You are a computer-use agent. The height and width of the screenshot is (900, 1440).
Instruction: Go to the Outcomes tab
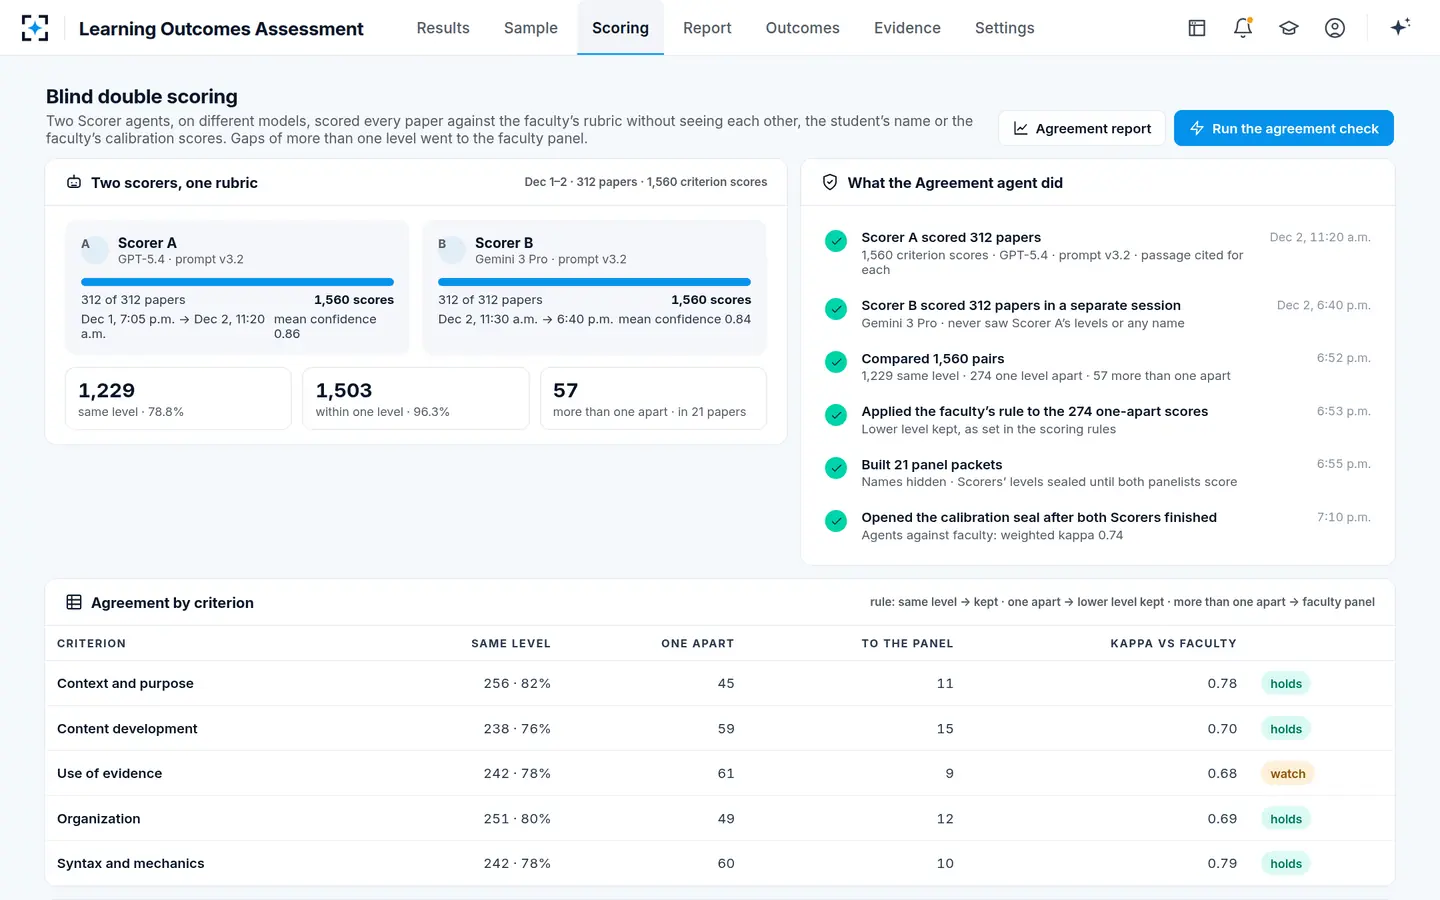pos(802,28)
